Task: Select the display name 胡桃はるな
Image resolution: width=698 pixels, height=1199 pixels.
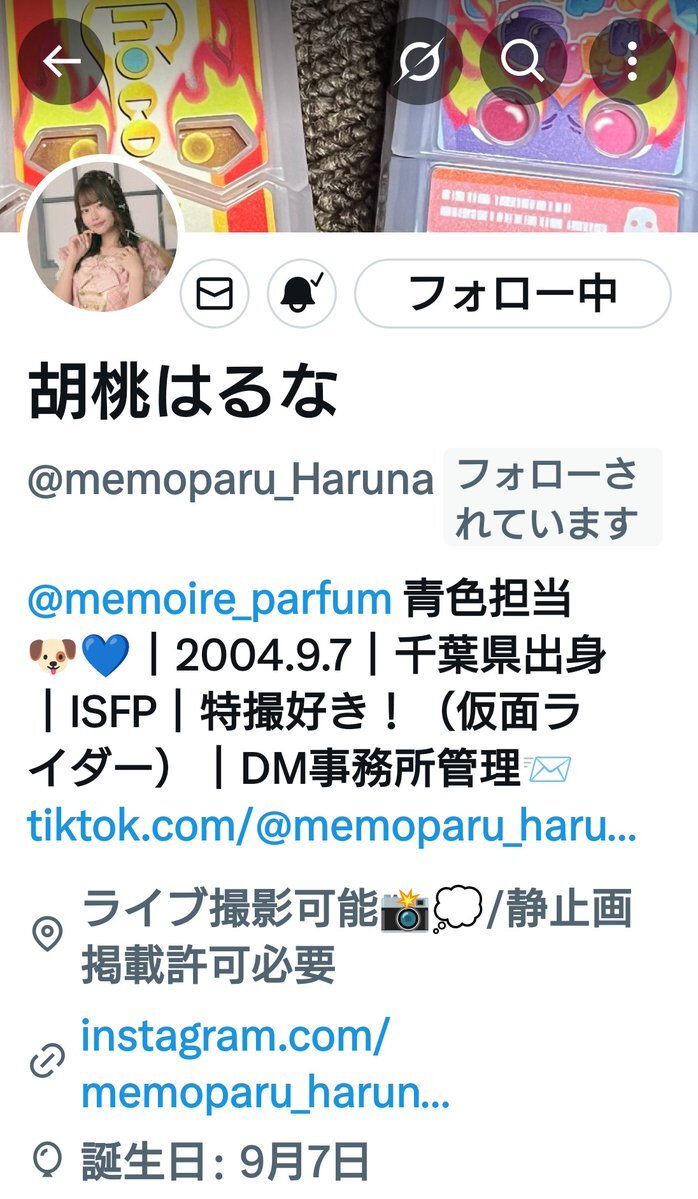Action: (x=183, y=394)
